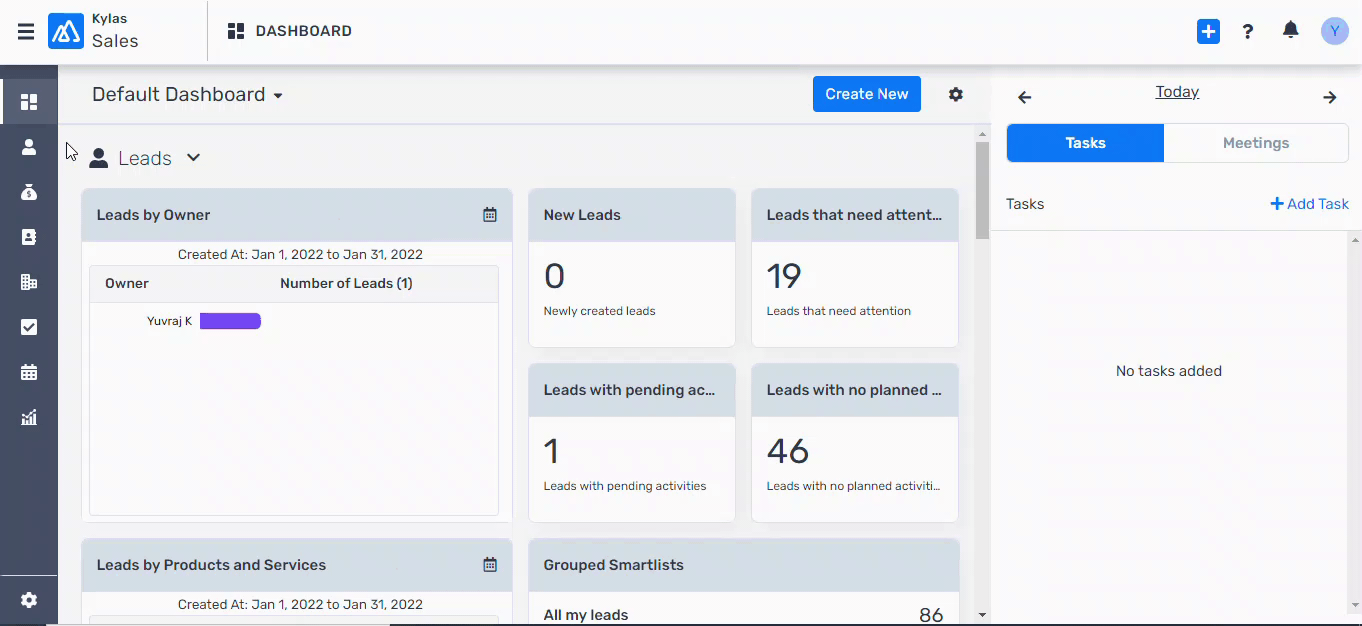This screenshot has width=1362, height=626.
Task: Open dashboard settings gear
Action: [x=955, y=94]
